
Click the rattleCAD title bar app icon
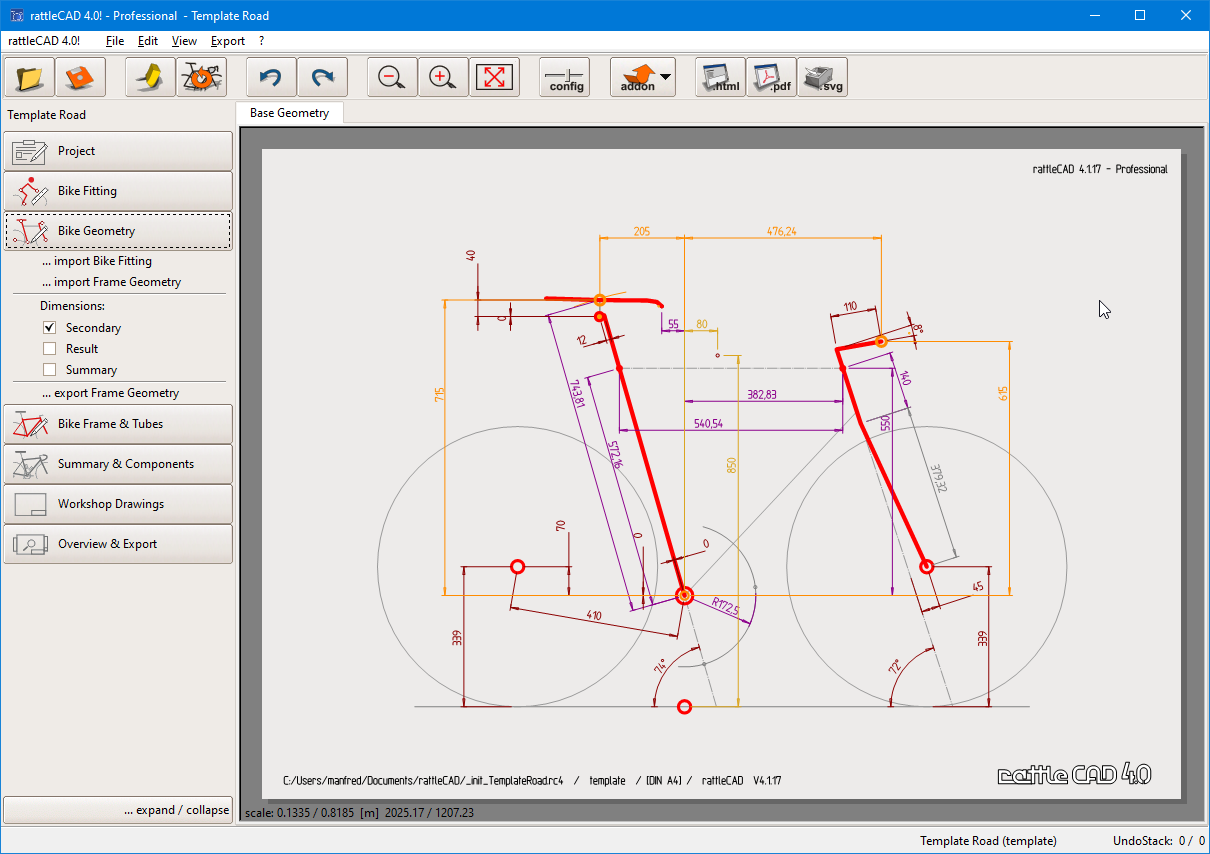(x=17, y=15)
